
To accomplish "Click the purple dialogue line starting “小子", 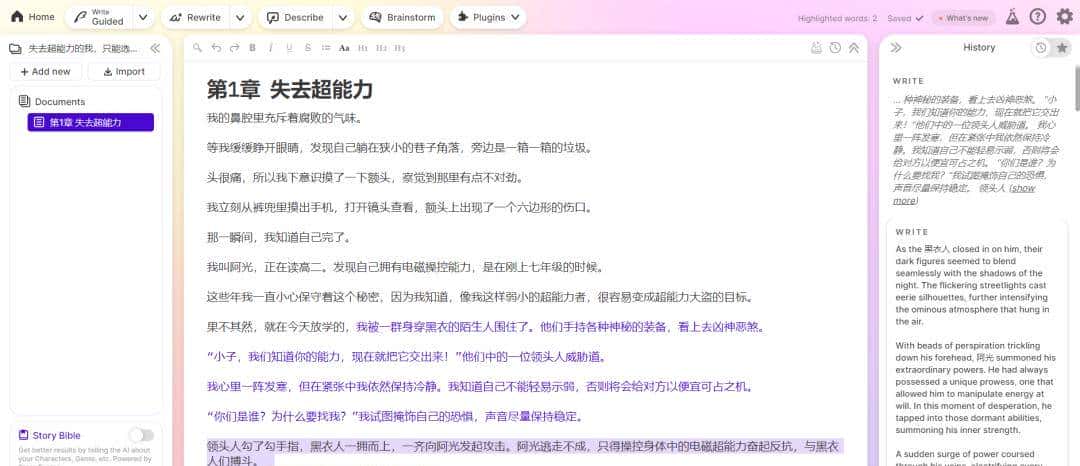I will pyautogui.click(x=406, y=357).
